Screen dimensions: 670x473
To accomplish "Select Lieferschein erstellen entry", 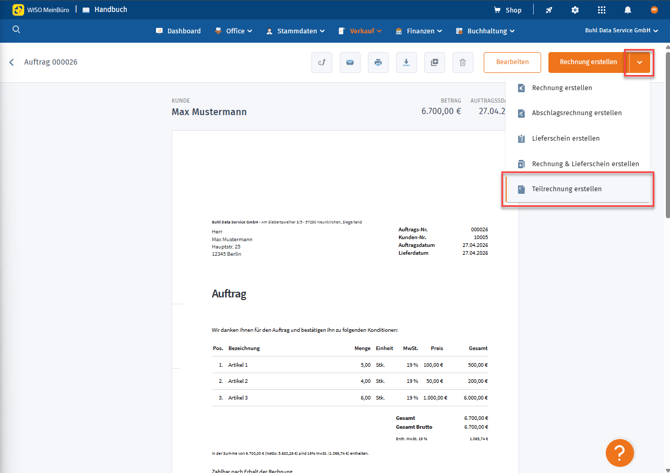I will click(565, 138).
